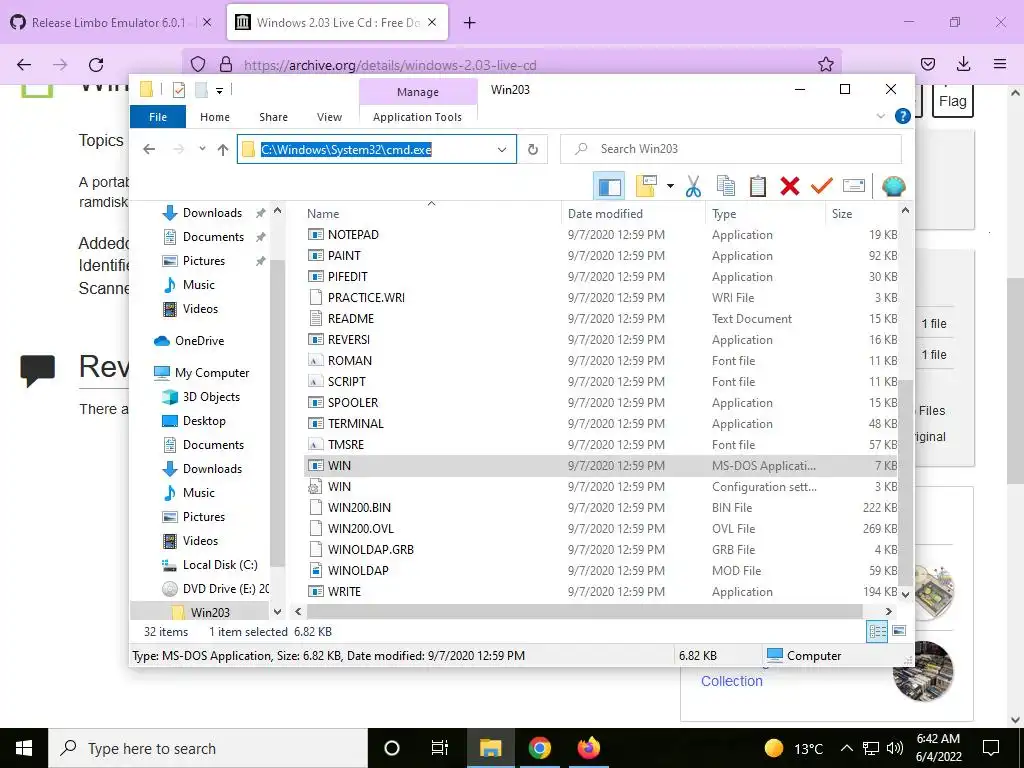Screen dimensions: 1024x768
Task: Switch to Large icons view layout icon
Action: [899, 631]
